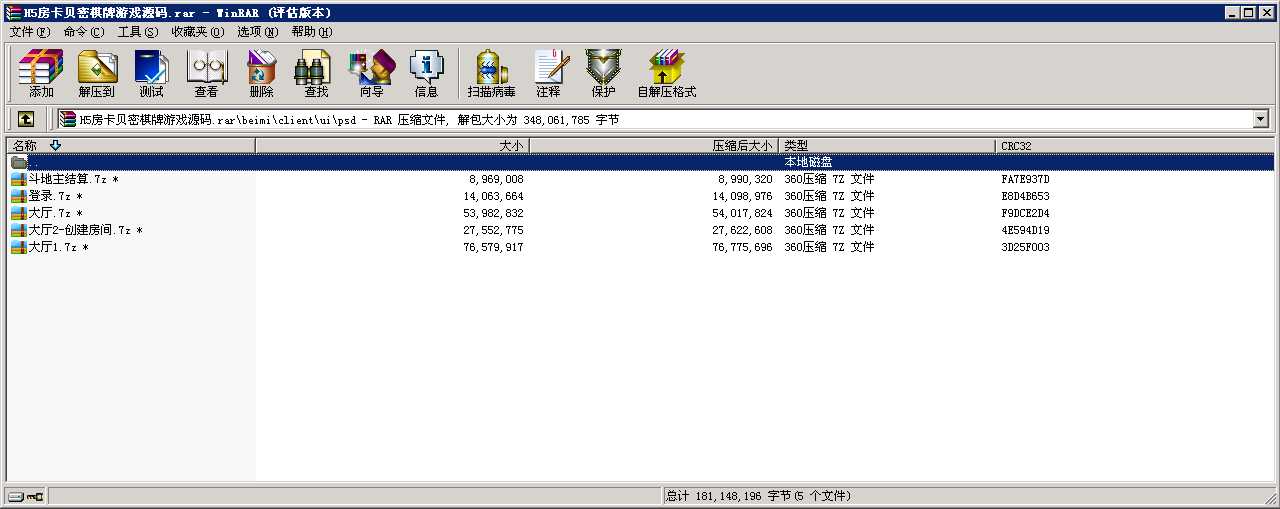
Task: Click the RAR icon in address bar
Action: (68, 119)
